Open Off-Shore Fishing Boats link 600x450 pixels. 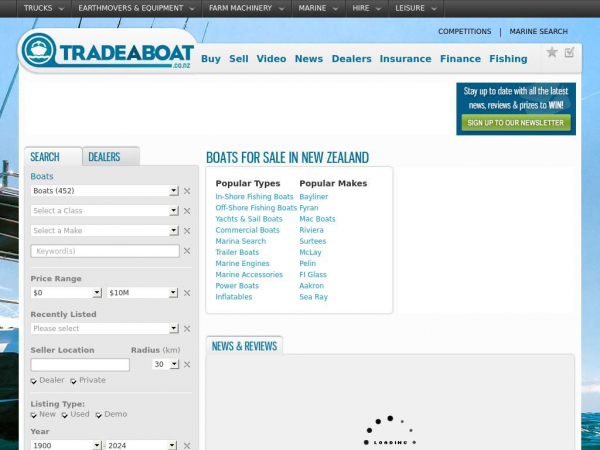[x=256, y=208]
